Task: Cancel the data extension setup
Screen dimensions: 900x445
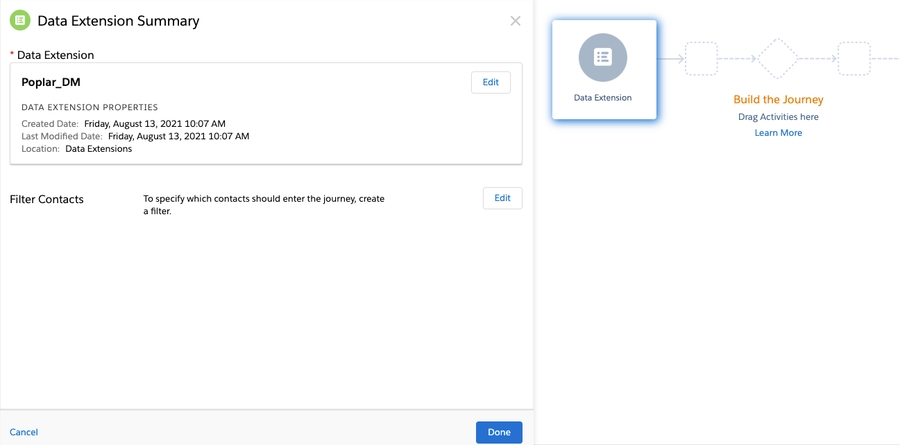Action: pos(24,432)
